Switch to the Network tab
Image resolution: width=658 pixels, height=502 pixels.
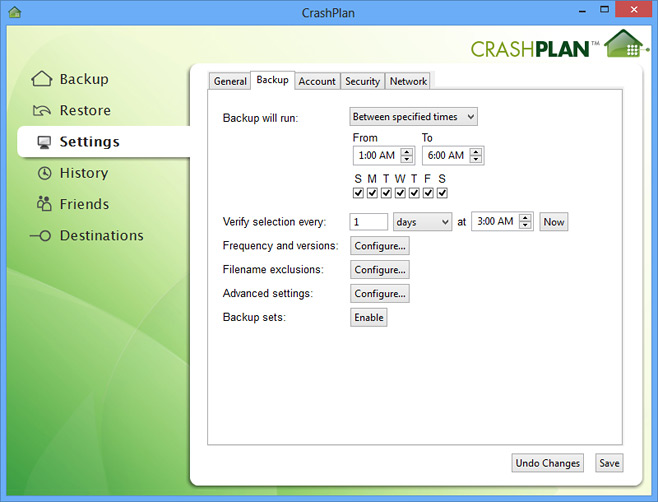tap(408, 81)
